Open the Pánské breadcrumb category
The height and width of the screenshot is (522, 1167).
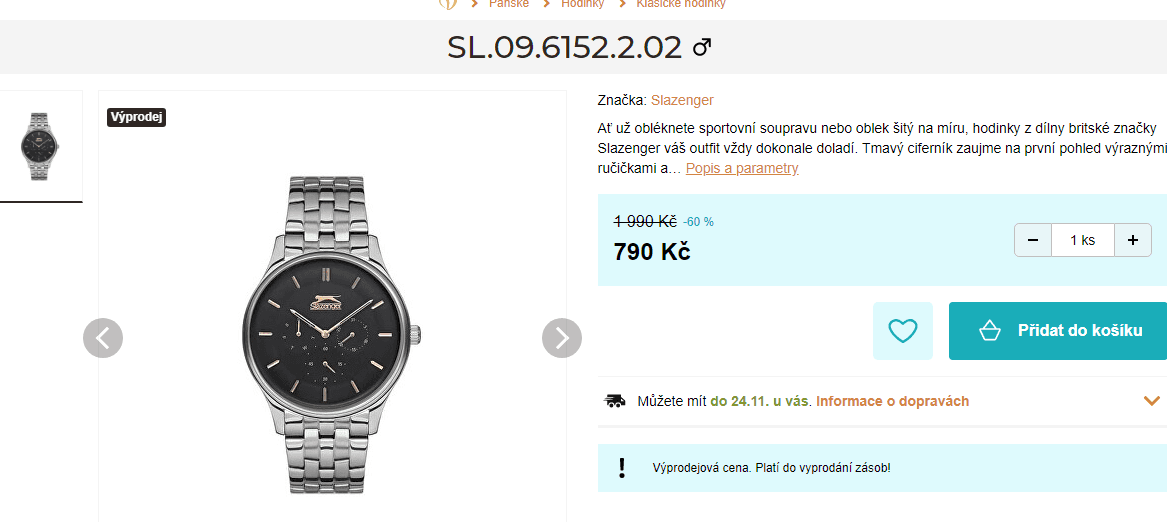tap(509, 4)
